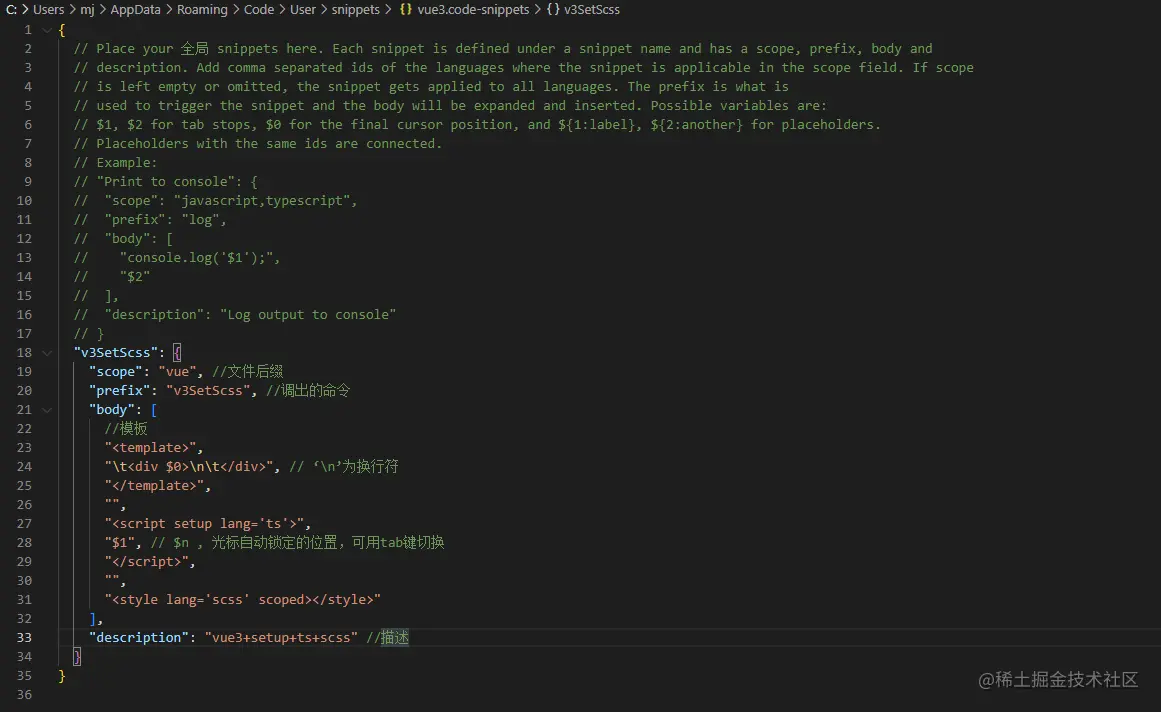The width and height of the screenshot is (1161, 712).
Task: Click the empty string "" on line 30
Action: tap(112, 580)
